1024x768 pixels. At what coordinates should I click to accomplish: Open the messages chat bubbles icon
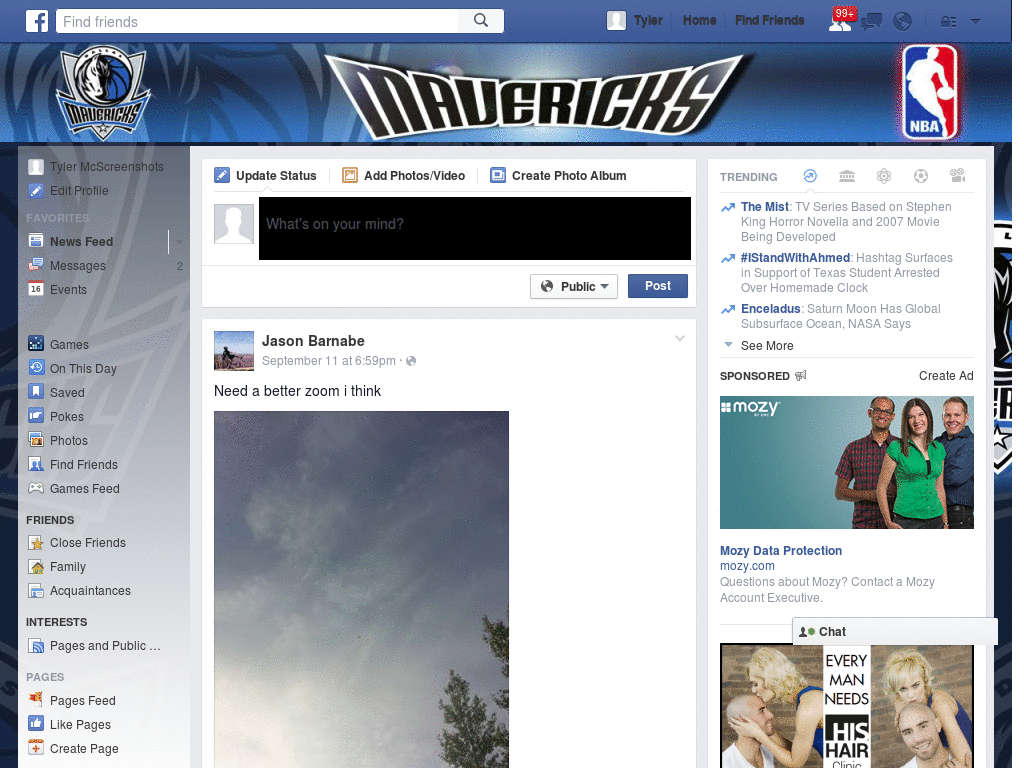click(x=871, y=22)
